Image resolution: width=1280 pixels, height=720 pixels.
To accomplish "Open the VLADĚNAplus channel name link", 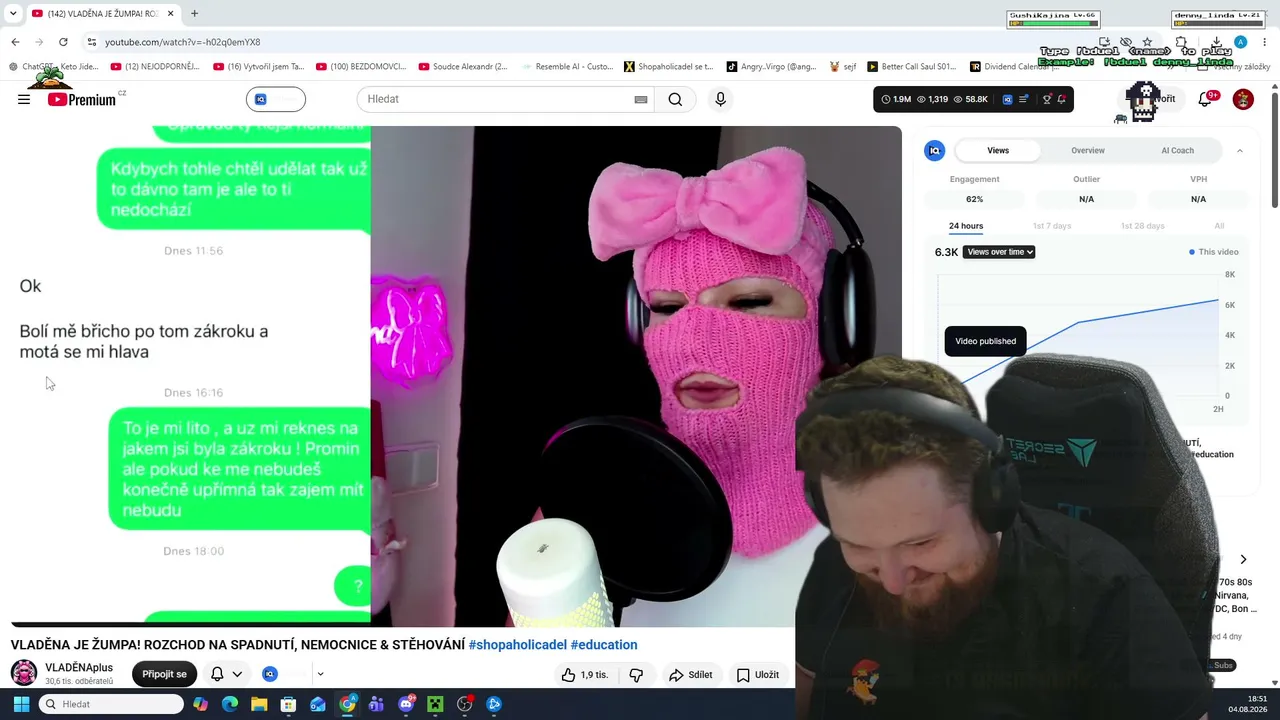I will click(x=79, y=668).
